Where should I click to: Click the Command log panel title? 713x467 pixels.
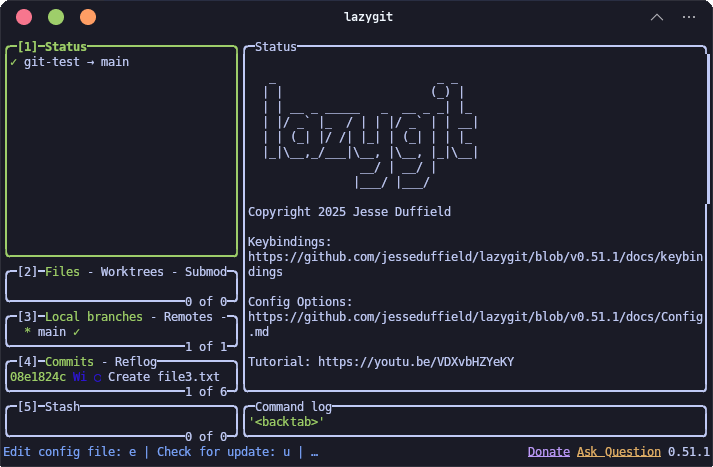[x=293, y=407]
